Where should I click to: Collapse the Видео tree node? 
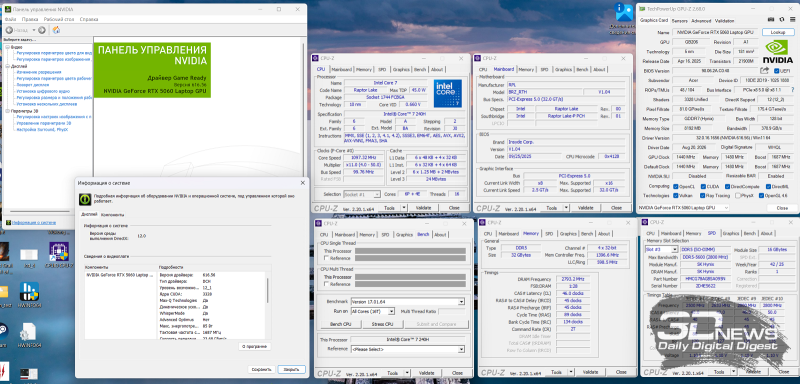(7, 46)
